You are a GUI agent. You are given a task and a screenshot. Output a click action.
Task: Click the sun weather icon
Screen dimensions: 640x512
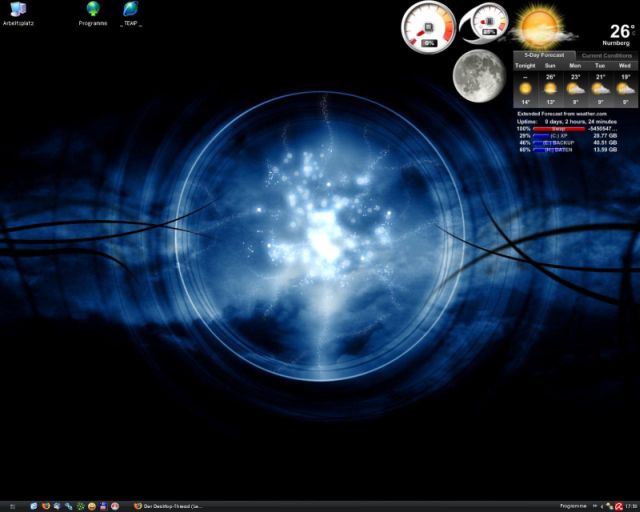point(539,25)
